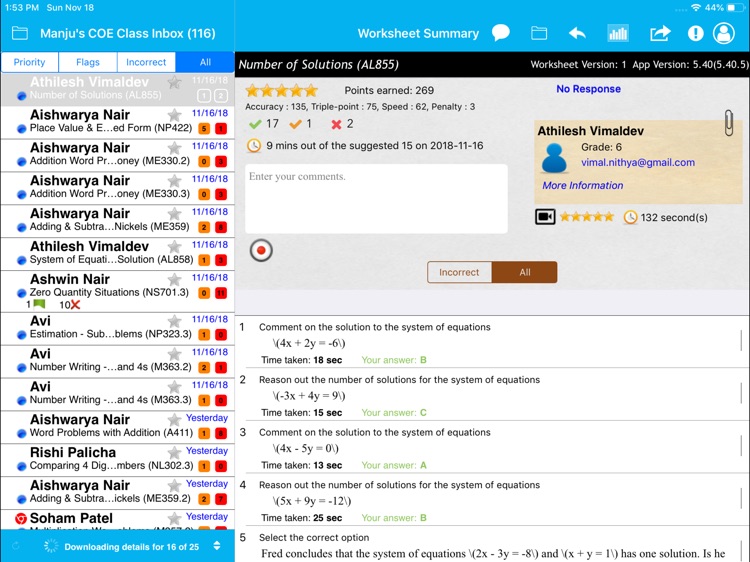Star the Estimation worksheet row

pyautogui.click(x=175, y=321)
